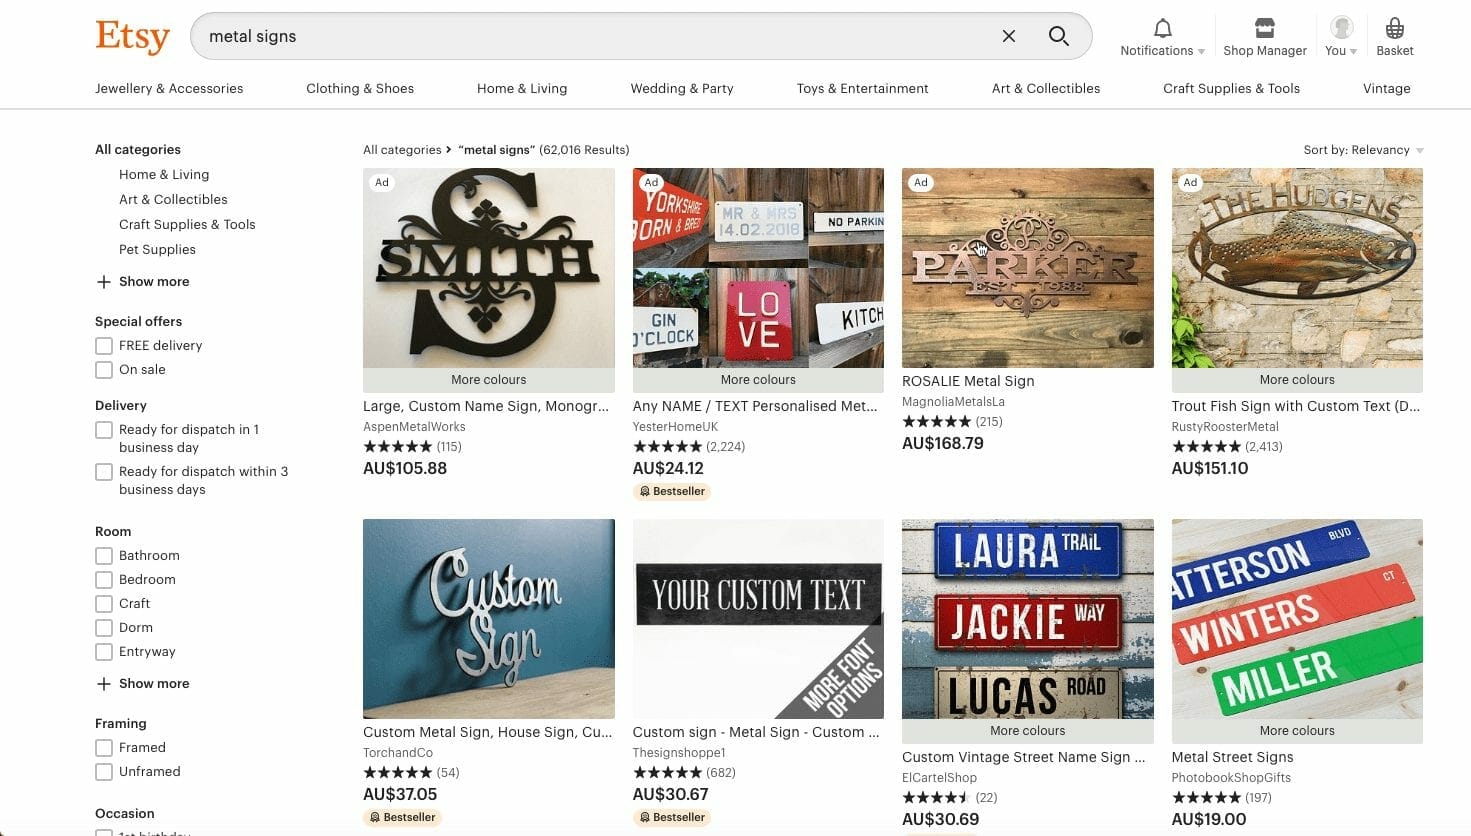Expand Show more under categories
The width and height of the screenshot is (1471, 836).
143,281
